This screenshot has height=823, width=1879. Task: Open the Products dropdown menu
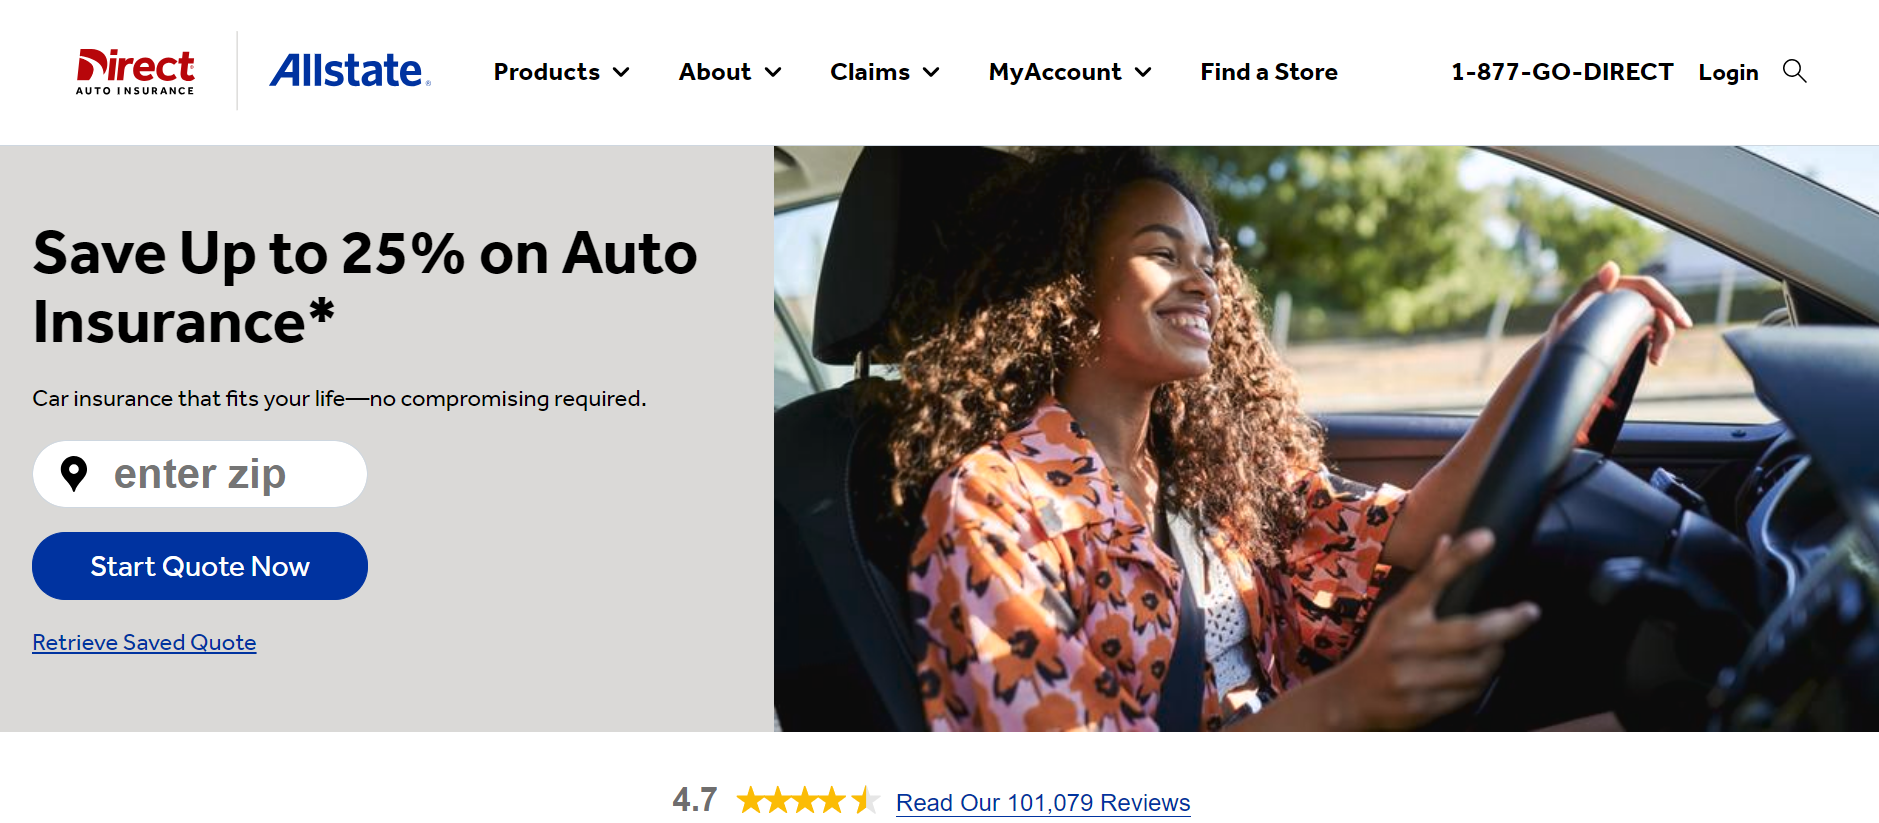pos(546,72)
